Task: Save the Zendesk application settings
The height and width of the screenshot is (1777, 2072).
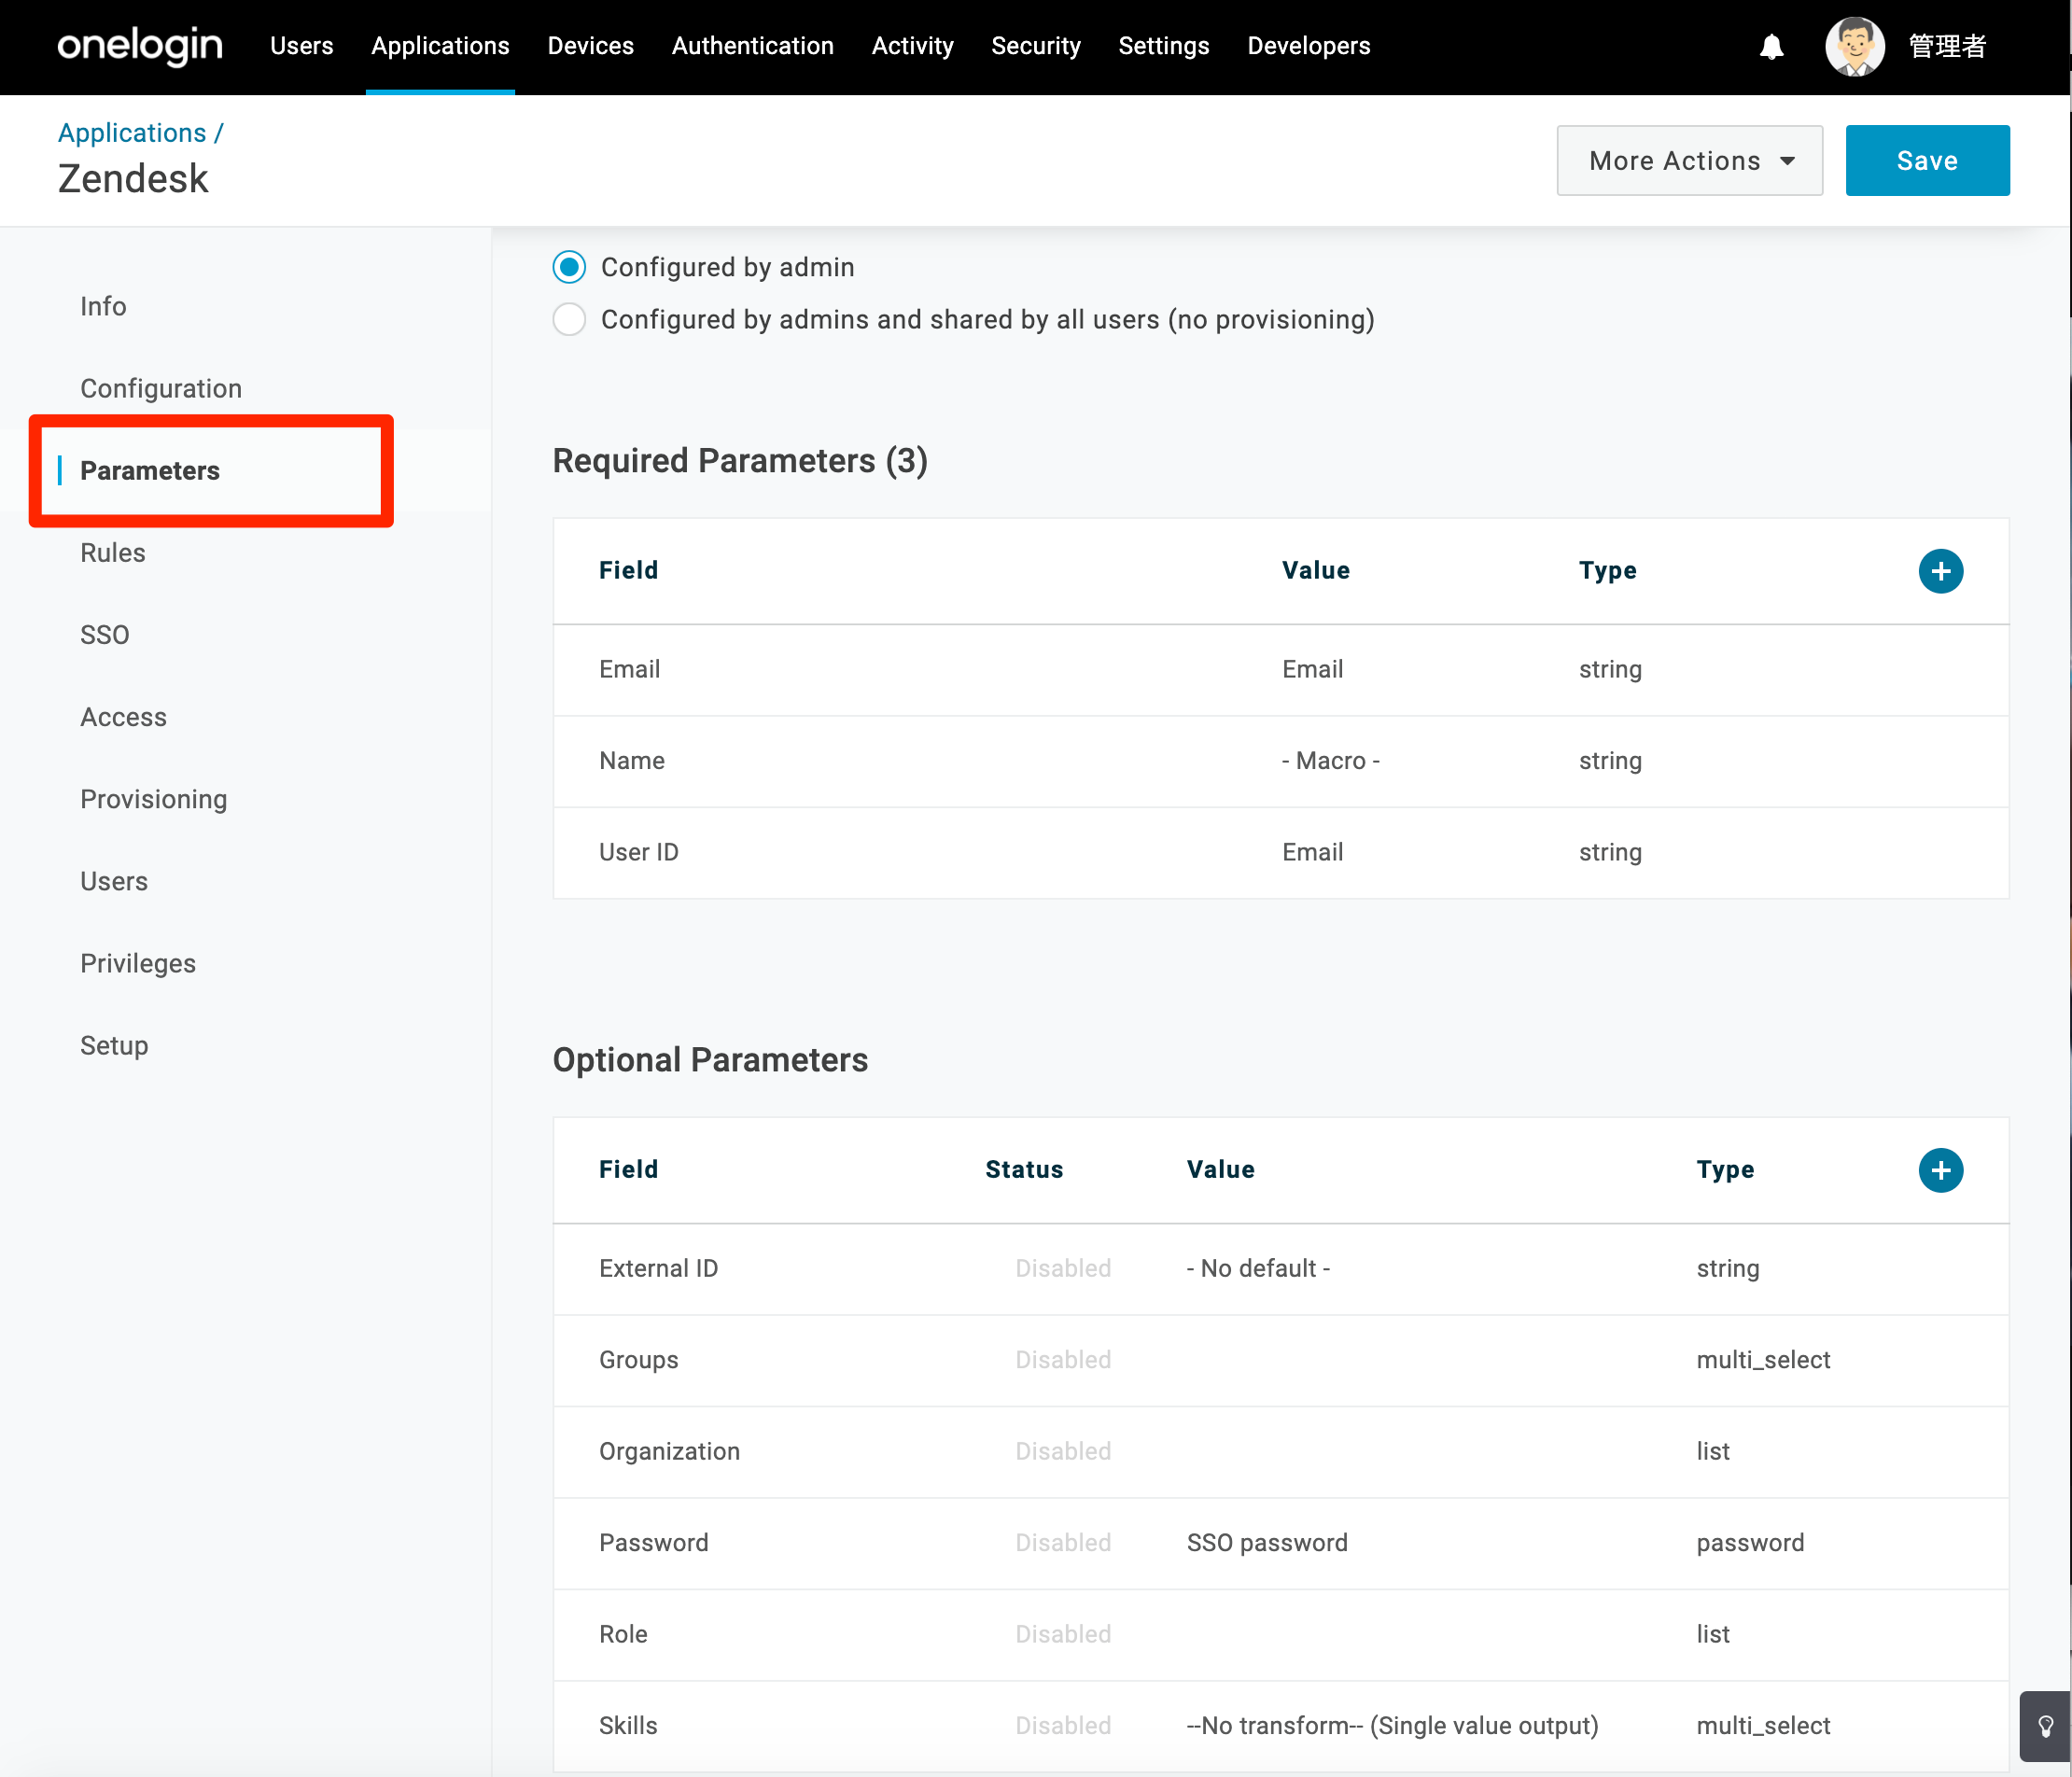Action: [1927, 161]
